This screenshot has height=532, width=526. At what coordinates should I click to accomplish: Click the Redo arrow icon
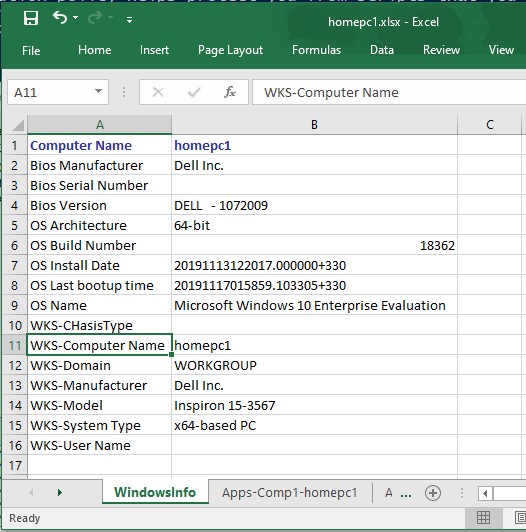(x=95, y=17)
